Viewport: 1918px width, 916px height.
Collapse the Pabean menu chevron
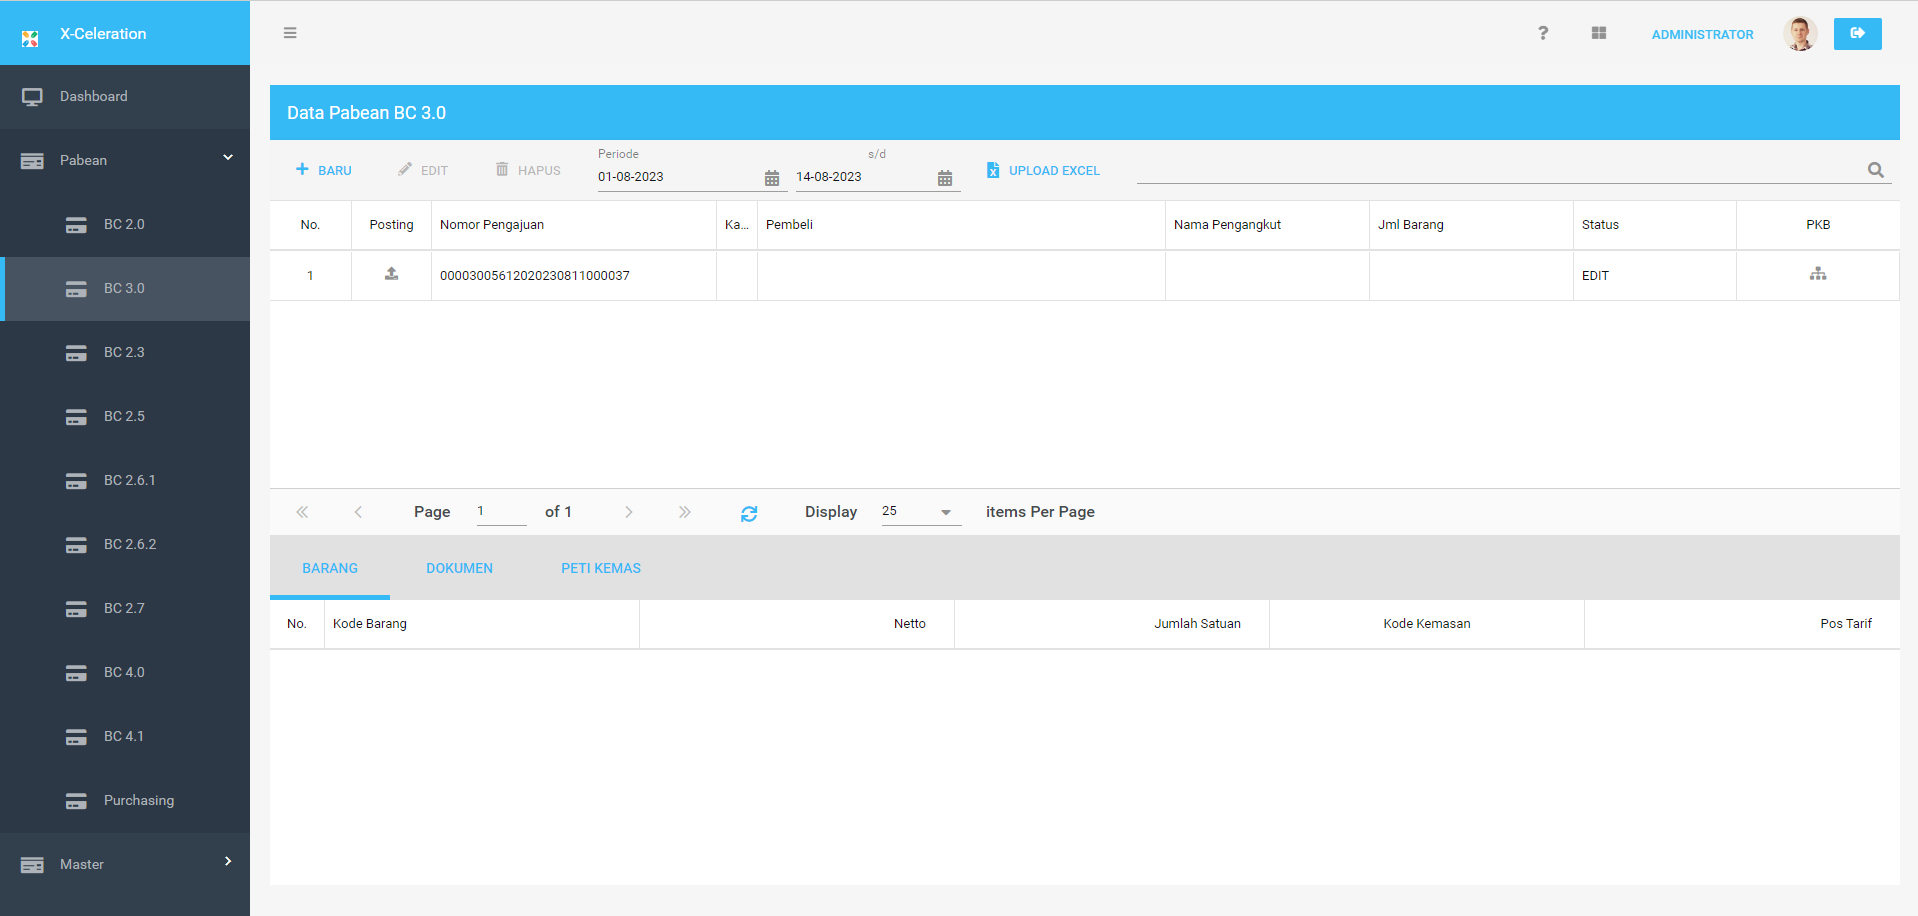click(x=228, y=158)
